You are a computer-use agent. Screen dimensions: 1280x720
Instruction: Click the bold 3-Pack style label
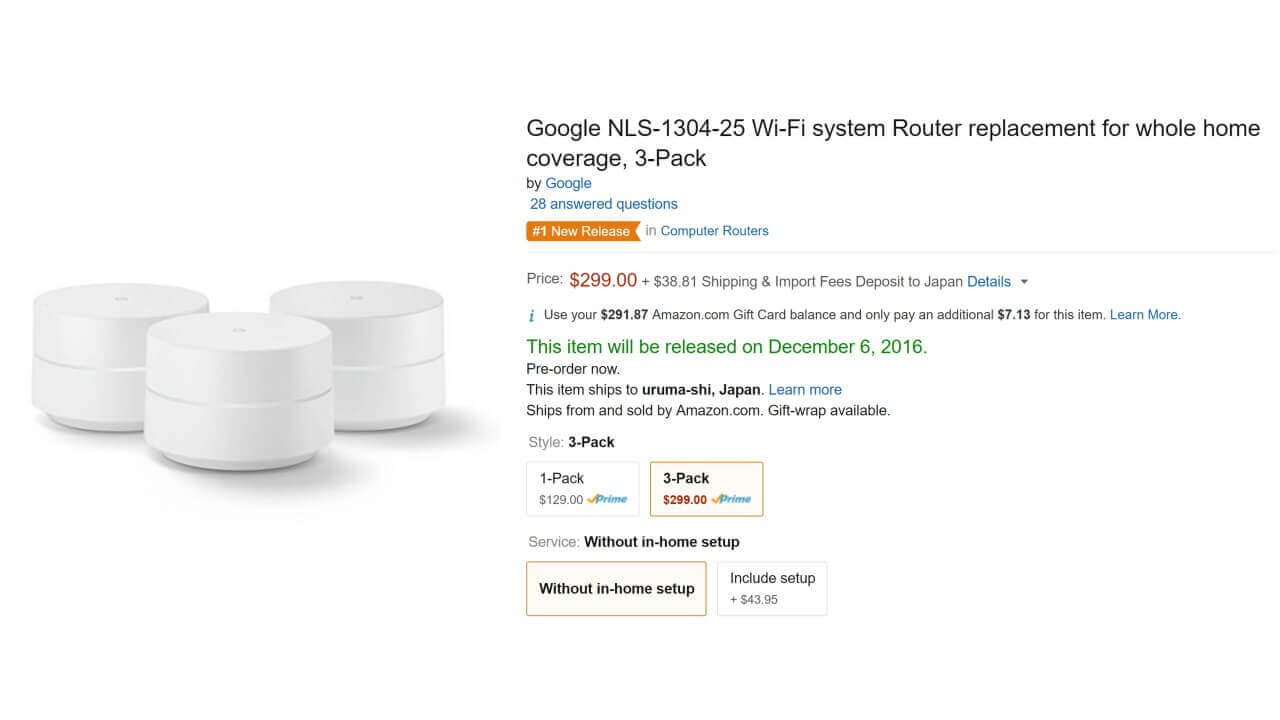[x=593, y=442]
